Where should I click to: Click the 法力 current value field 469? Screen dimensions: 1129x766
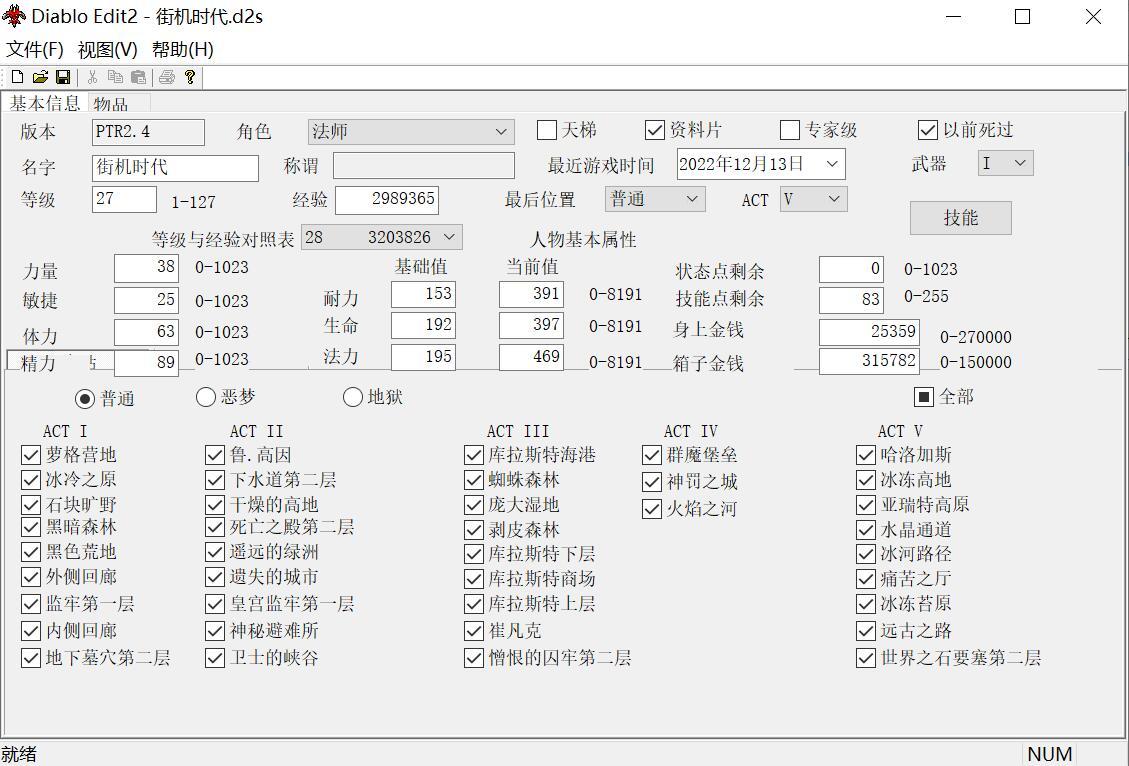(531, 357)
